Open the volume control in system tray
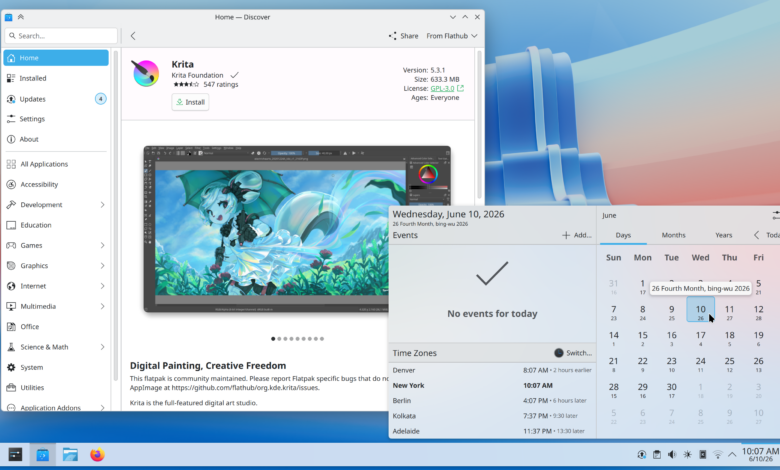The image size is (780, 470). (672, 455)
